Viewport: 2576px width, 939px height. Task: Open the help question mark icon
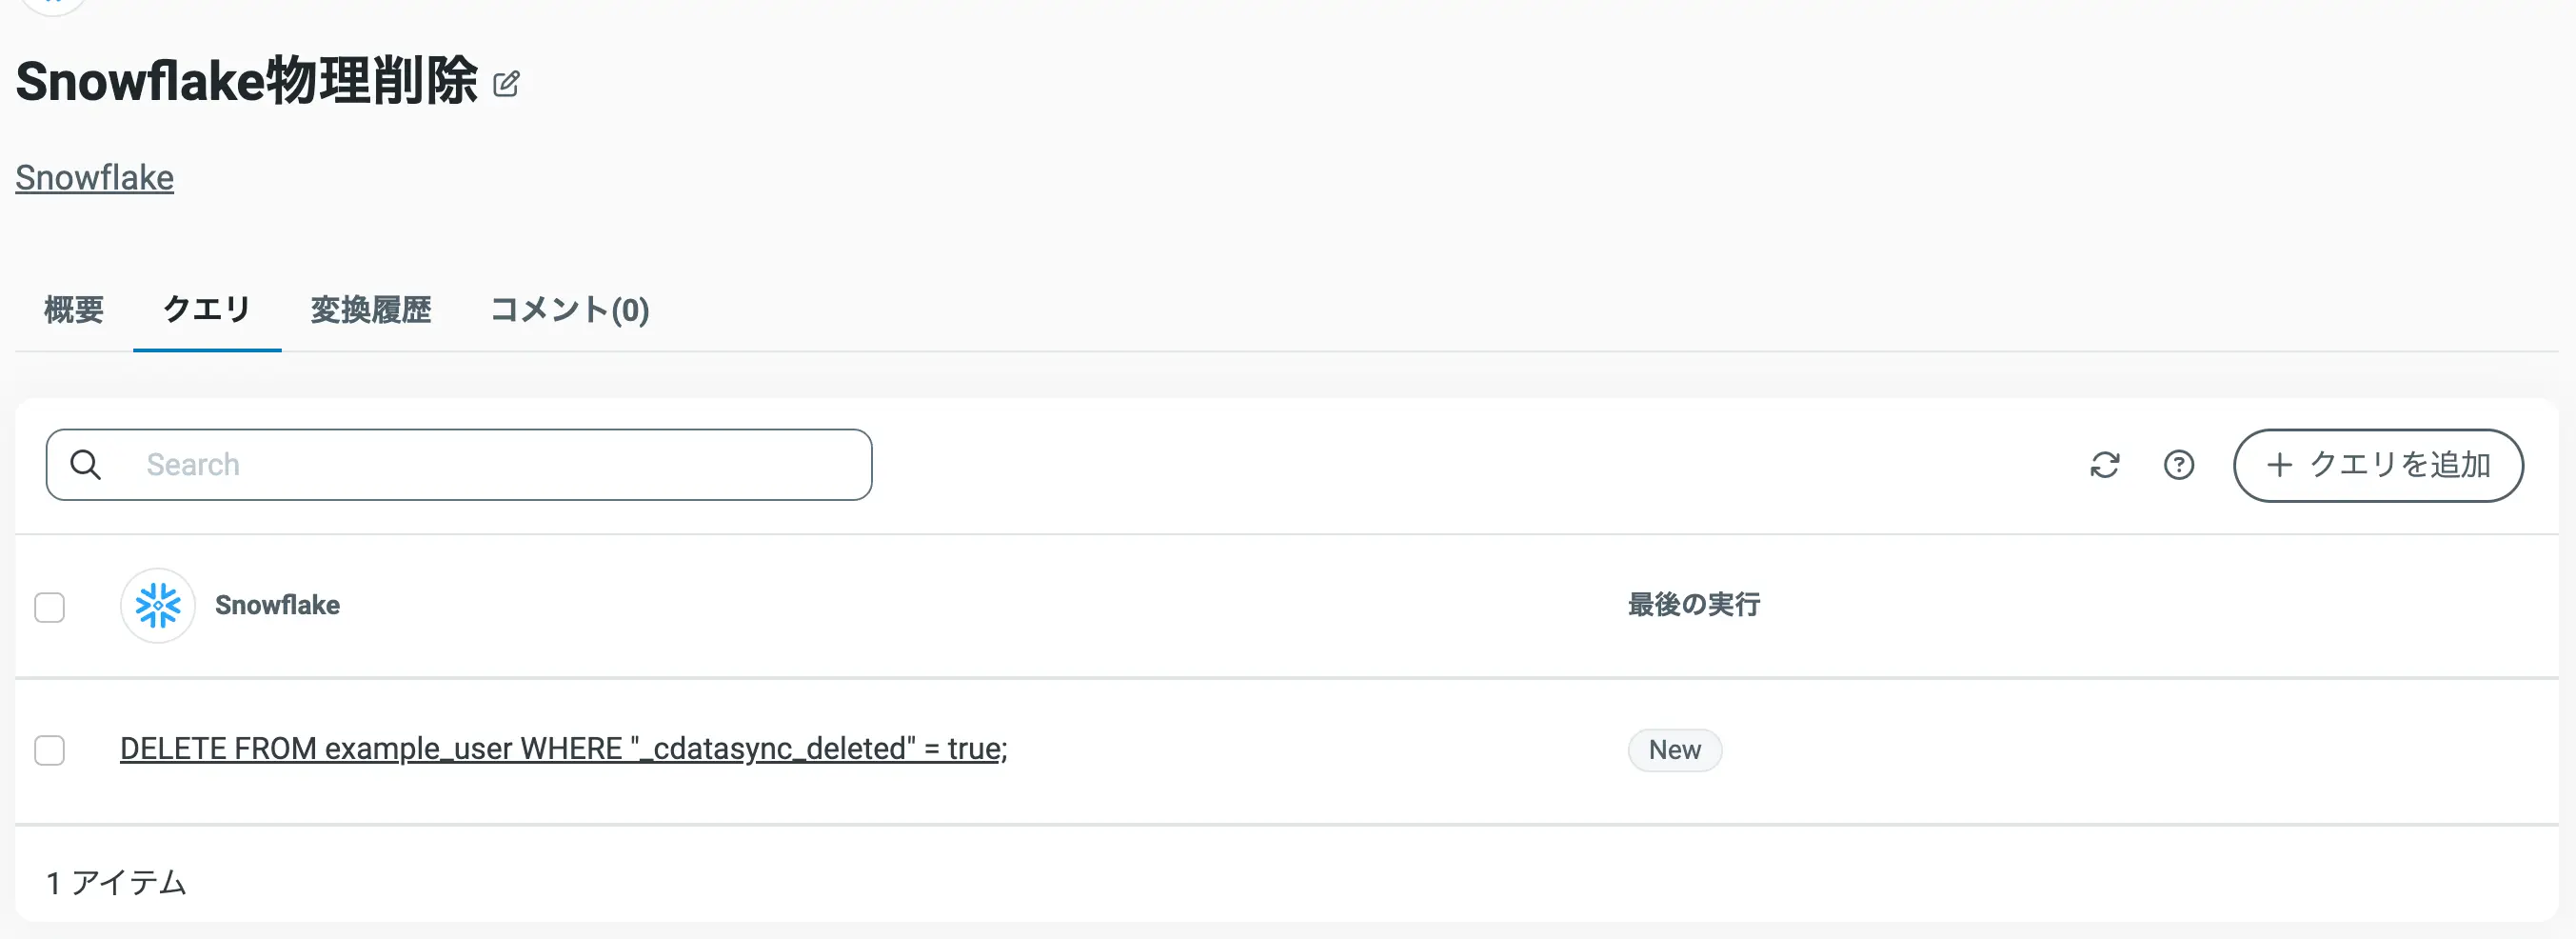pos(2178,465)
